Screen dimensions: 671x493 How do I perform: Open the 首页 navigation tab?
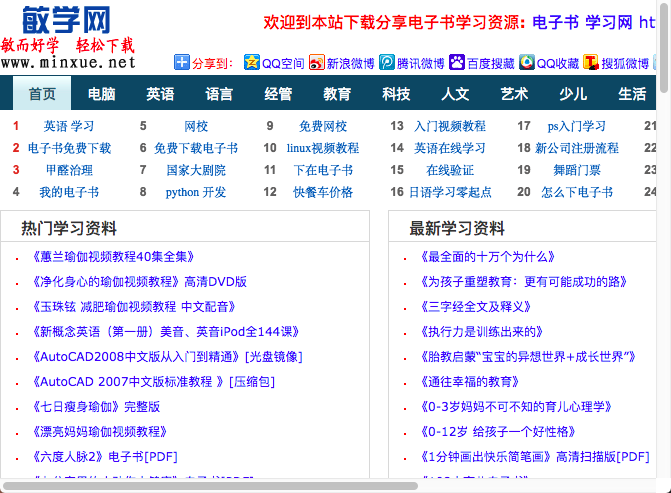(42, 94)
